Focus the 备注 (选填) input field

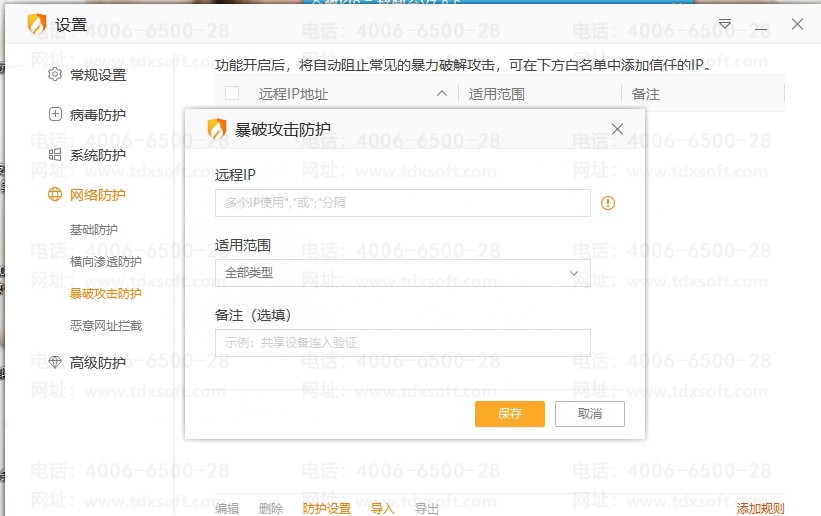403,343
